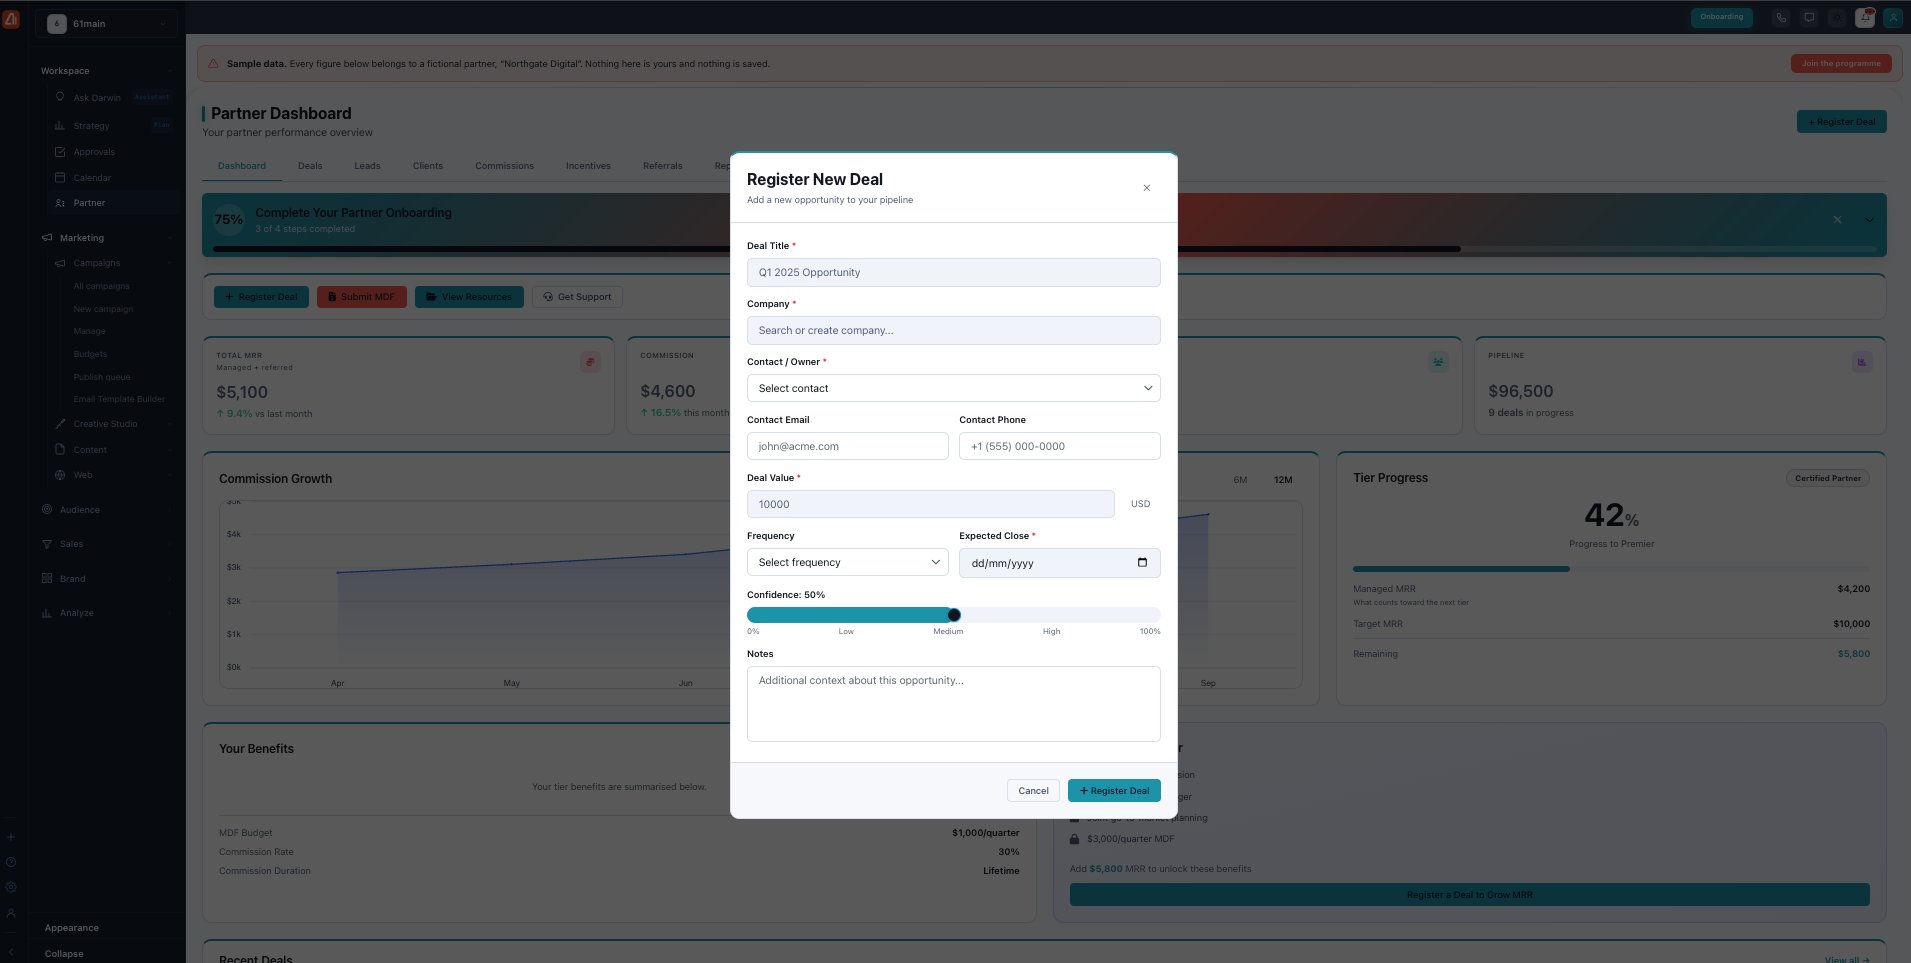Open the user profile icon at top right
Viewport: 1911px width, 963px height.
1893,18
